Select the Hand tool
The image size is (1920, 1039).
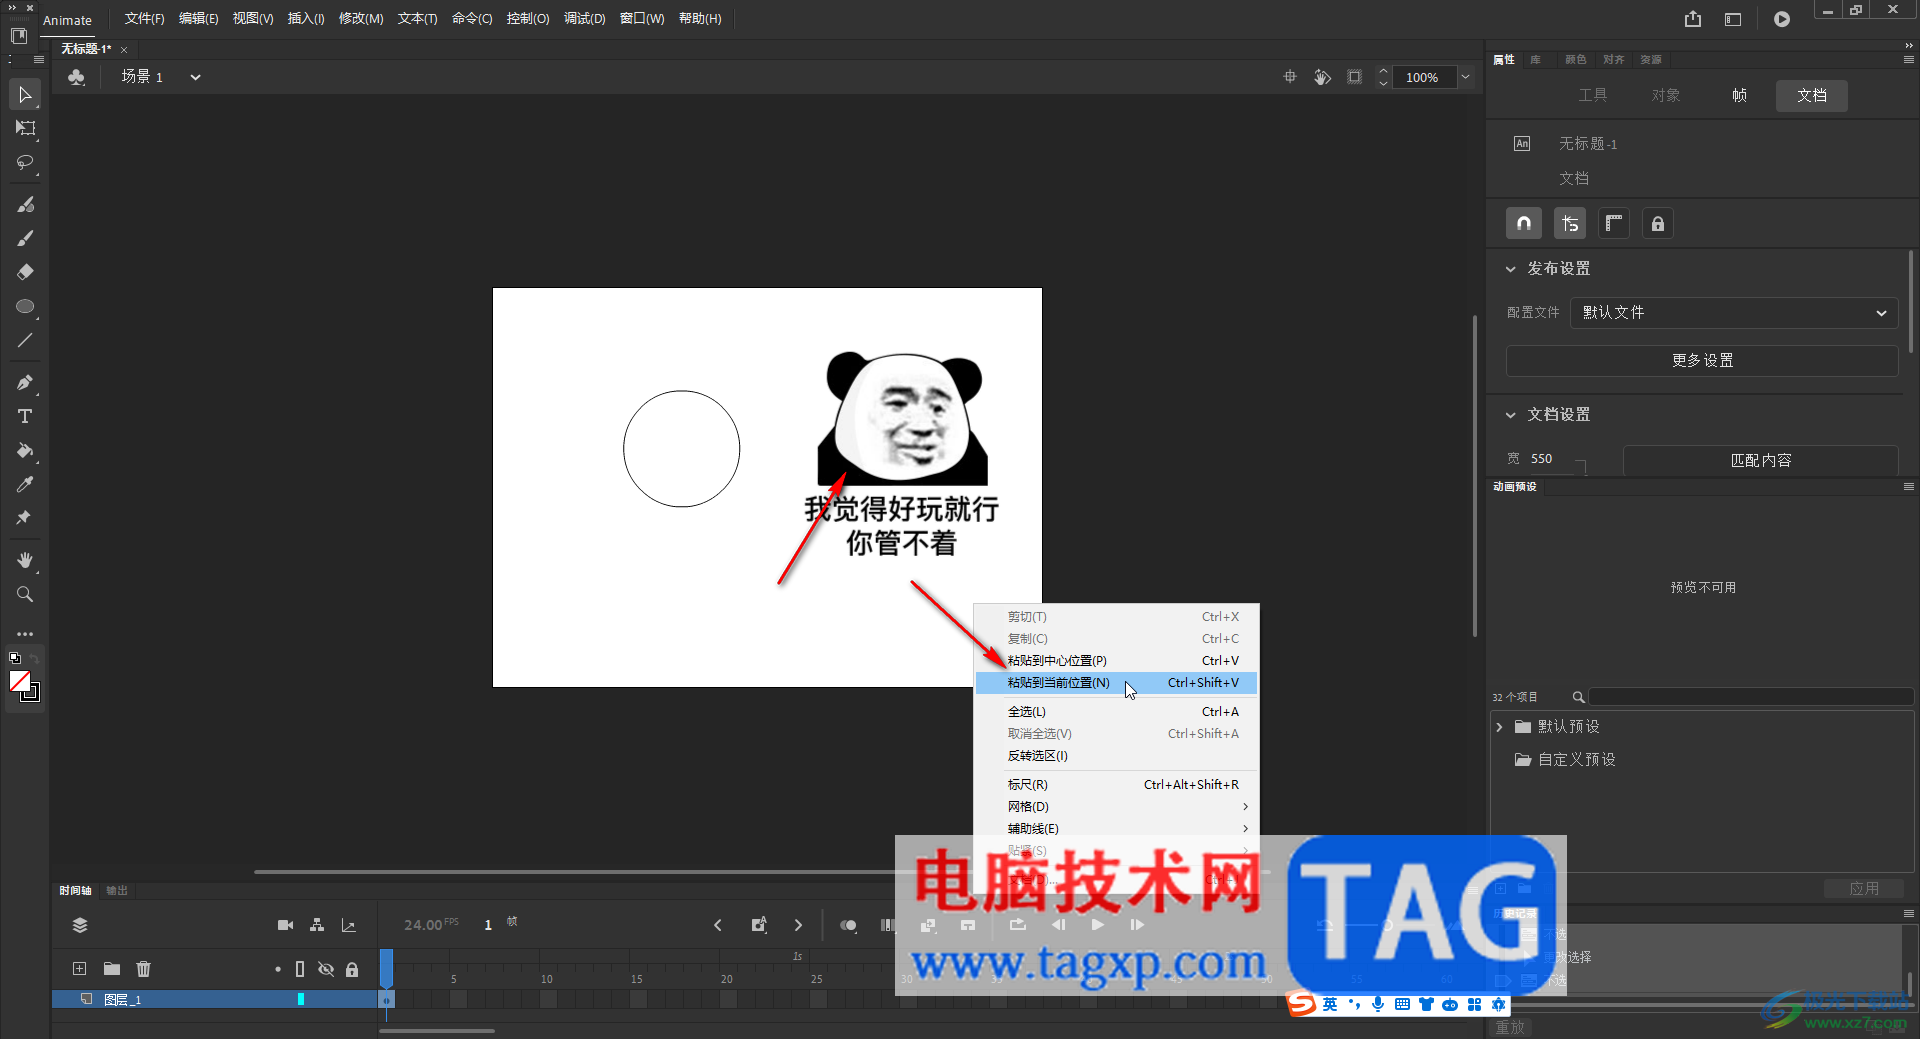25,560
